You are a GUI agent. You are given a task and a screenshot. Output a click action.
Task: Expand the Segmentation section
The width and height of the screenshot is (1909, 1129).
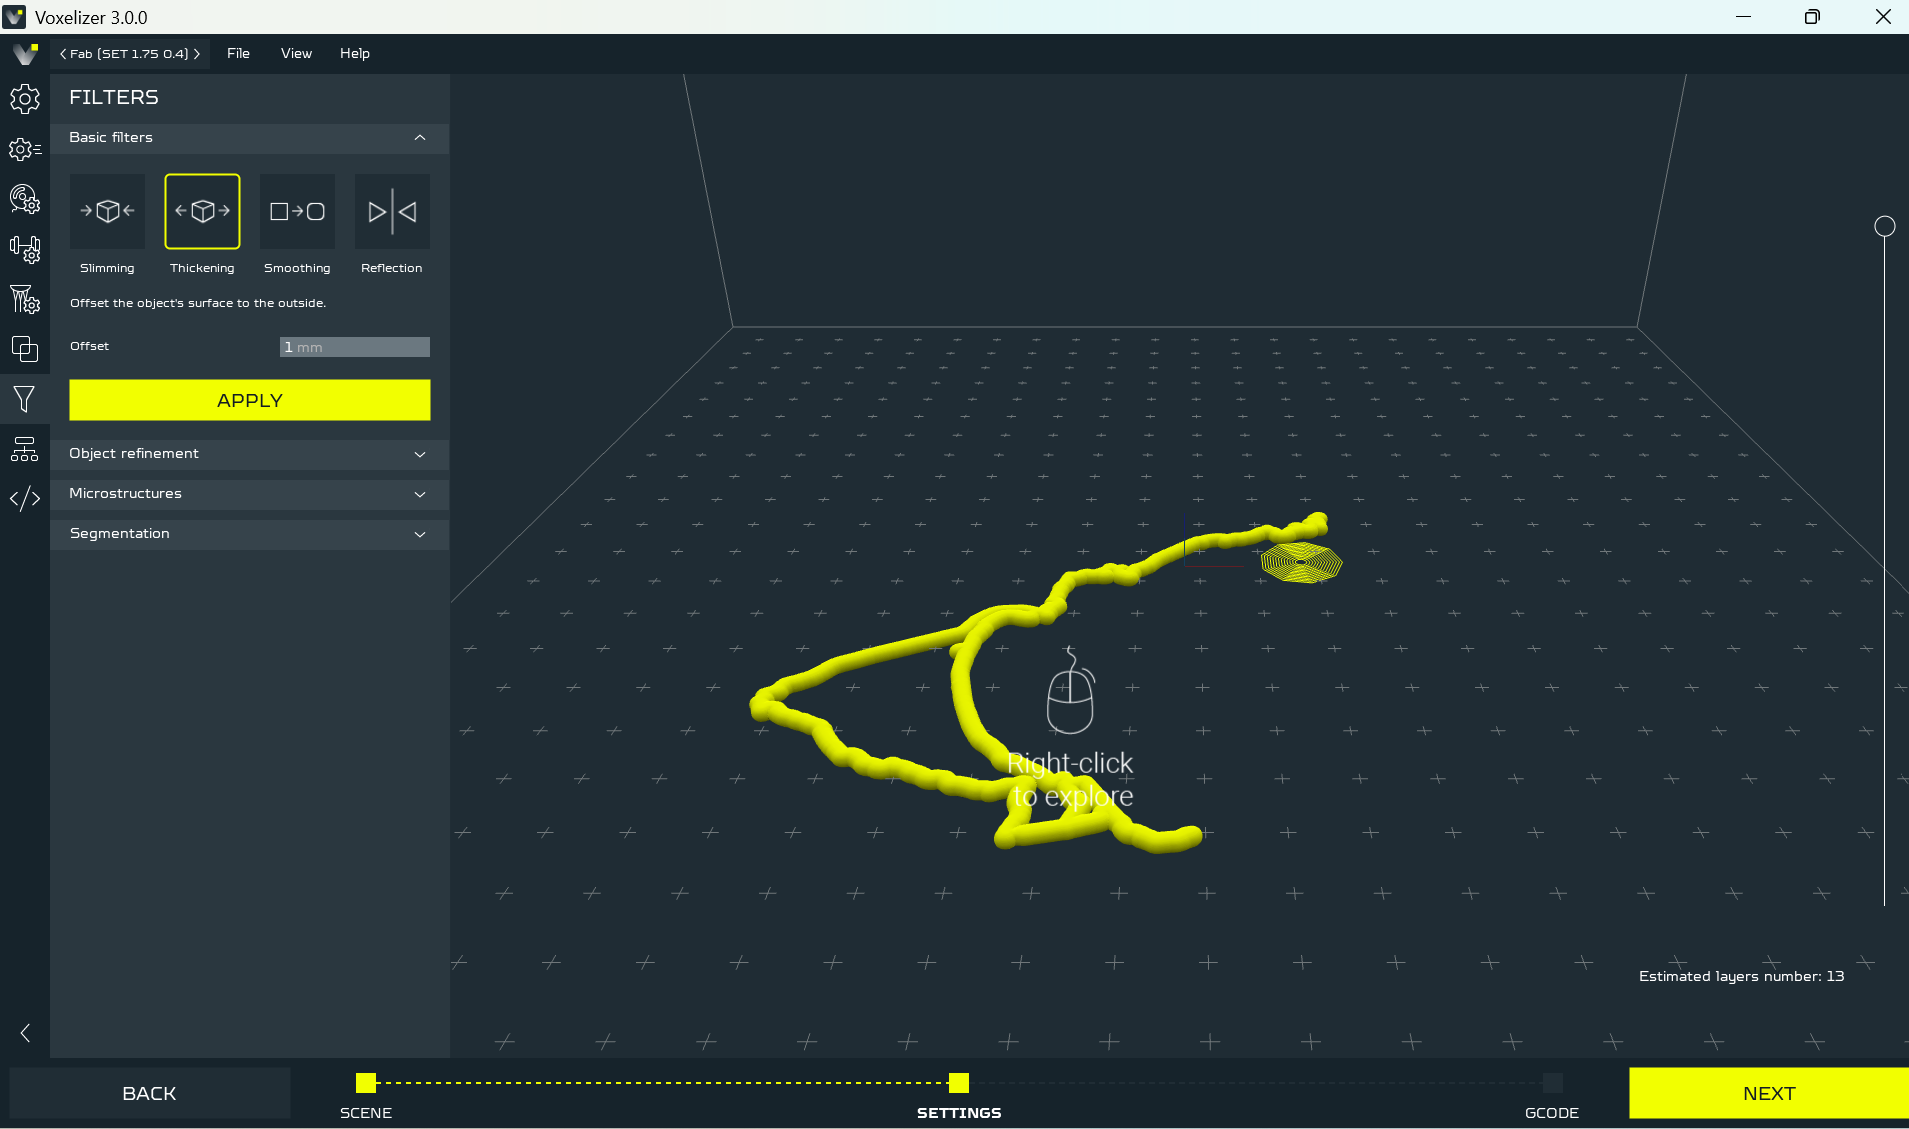(x=249, y=534)
